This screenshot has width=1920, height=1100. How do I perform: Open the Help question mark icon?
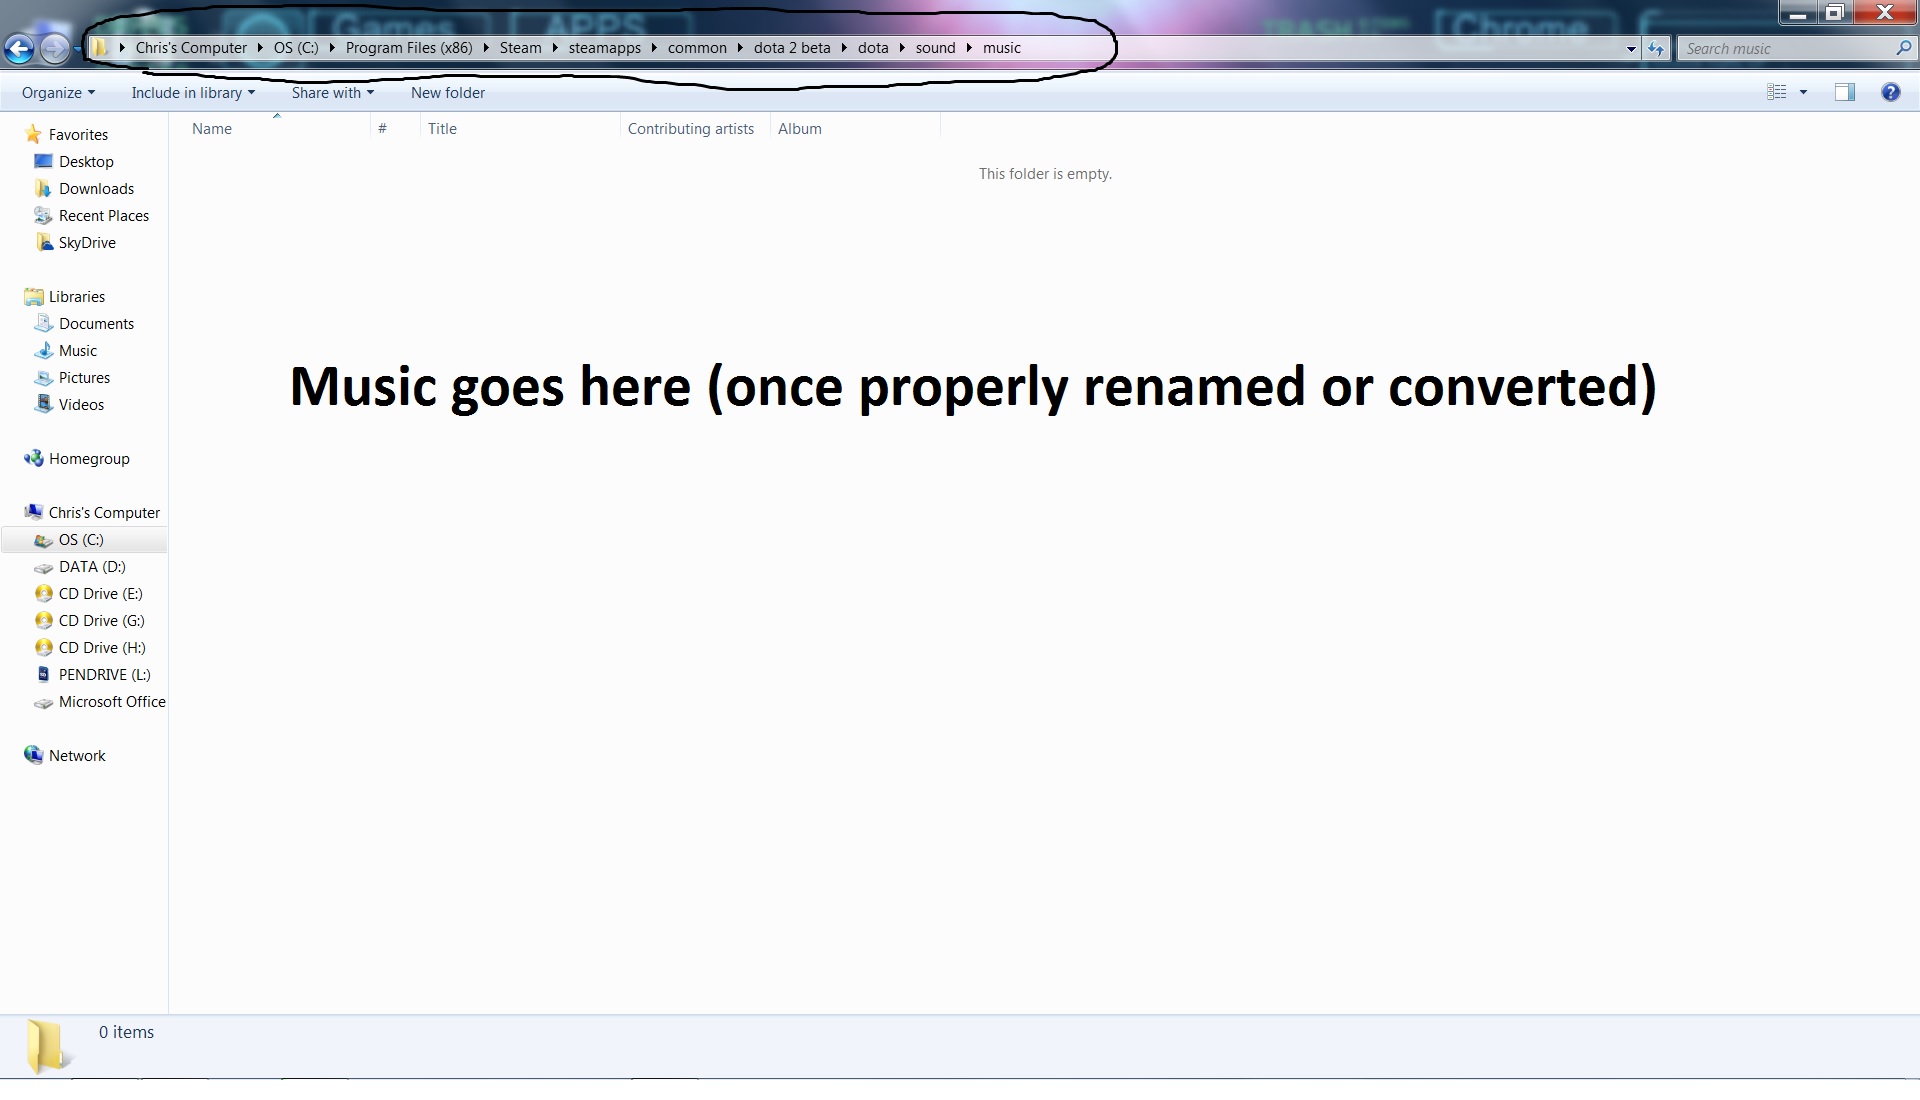point(1890,92)
